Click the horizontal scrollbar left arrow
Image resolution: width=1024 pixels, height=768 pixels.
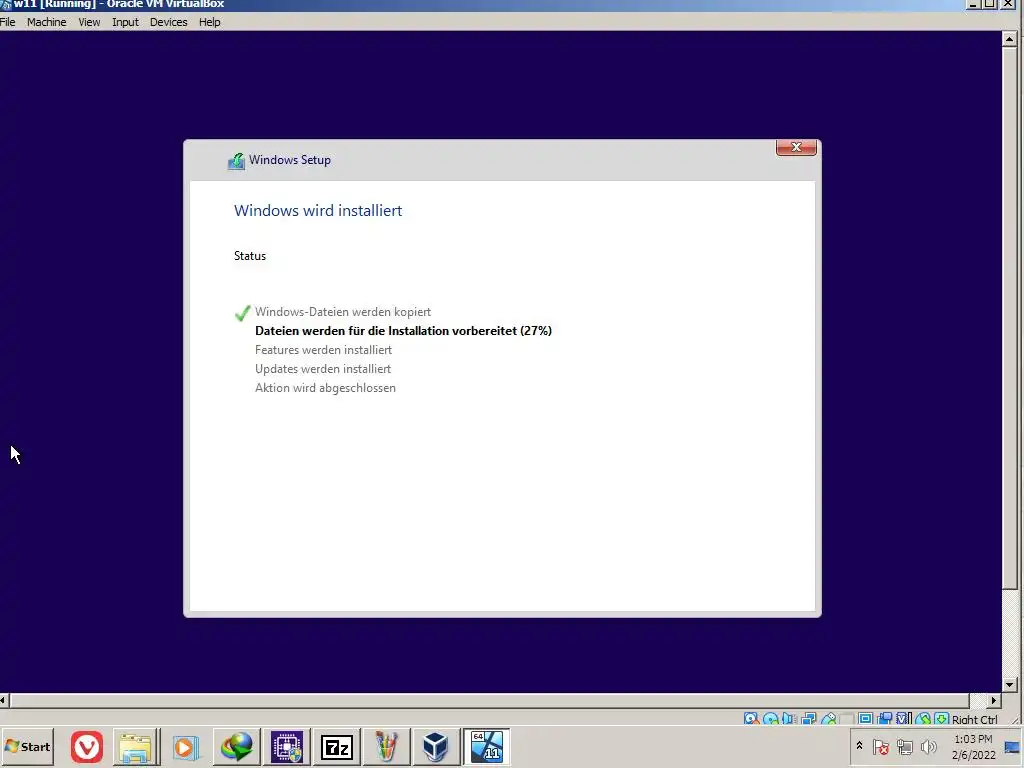tap(4, 700)
